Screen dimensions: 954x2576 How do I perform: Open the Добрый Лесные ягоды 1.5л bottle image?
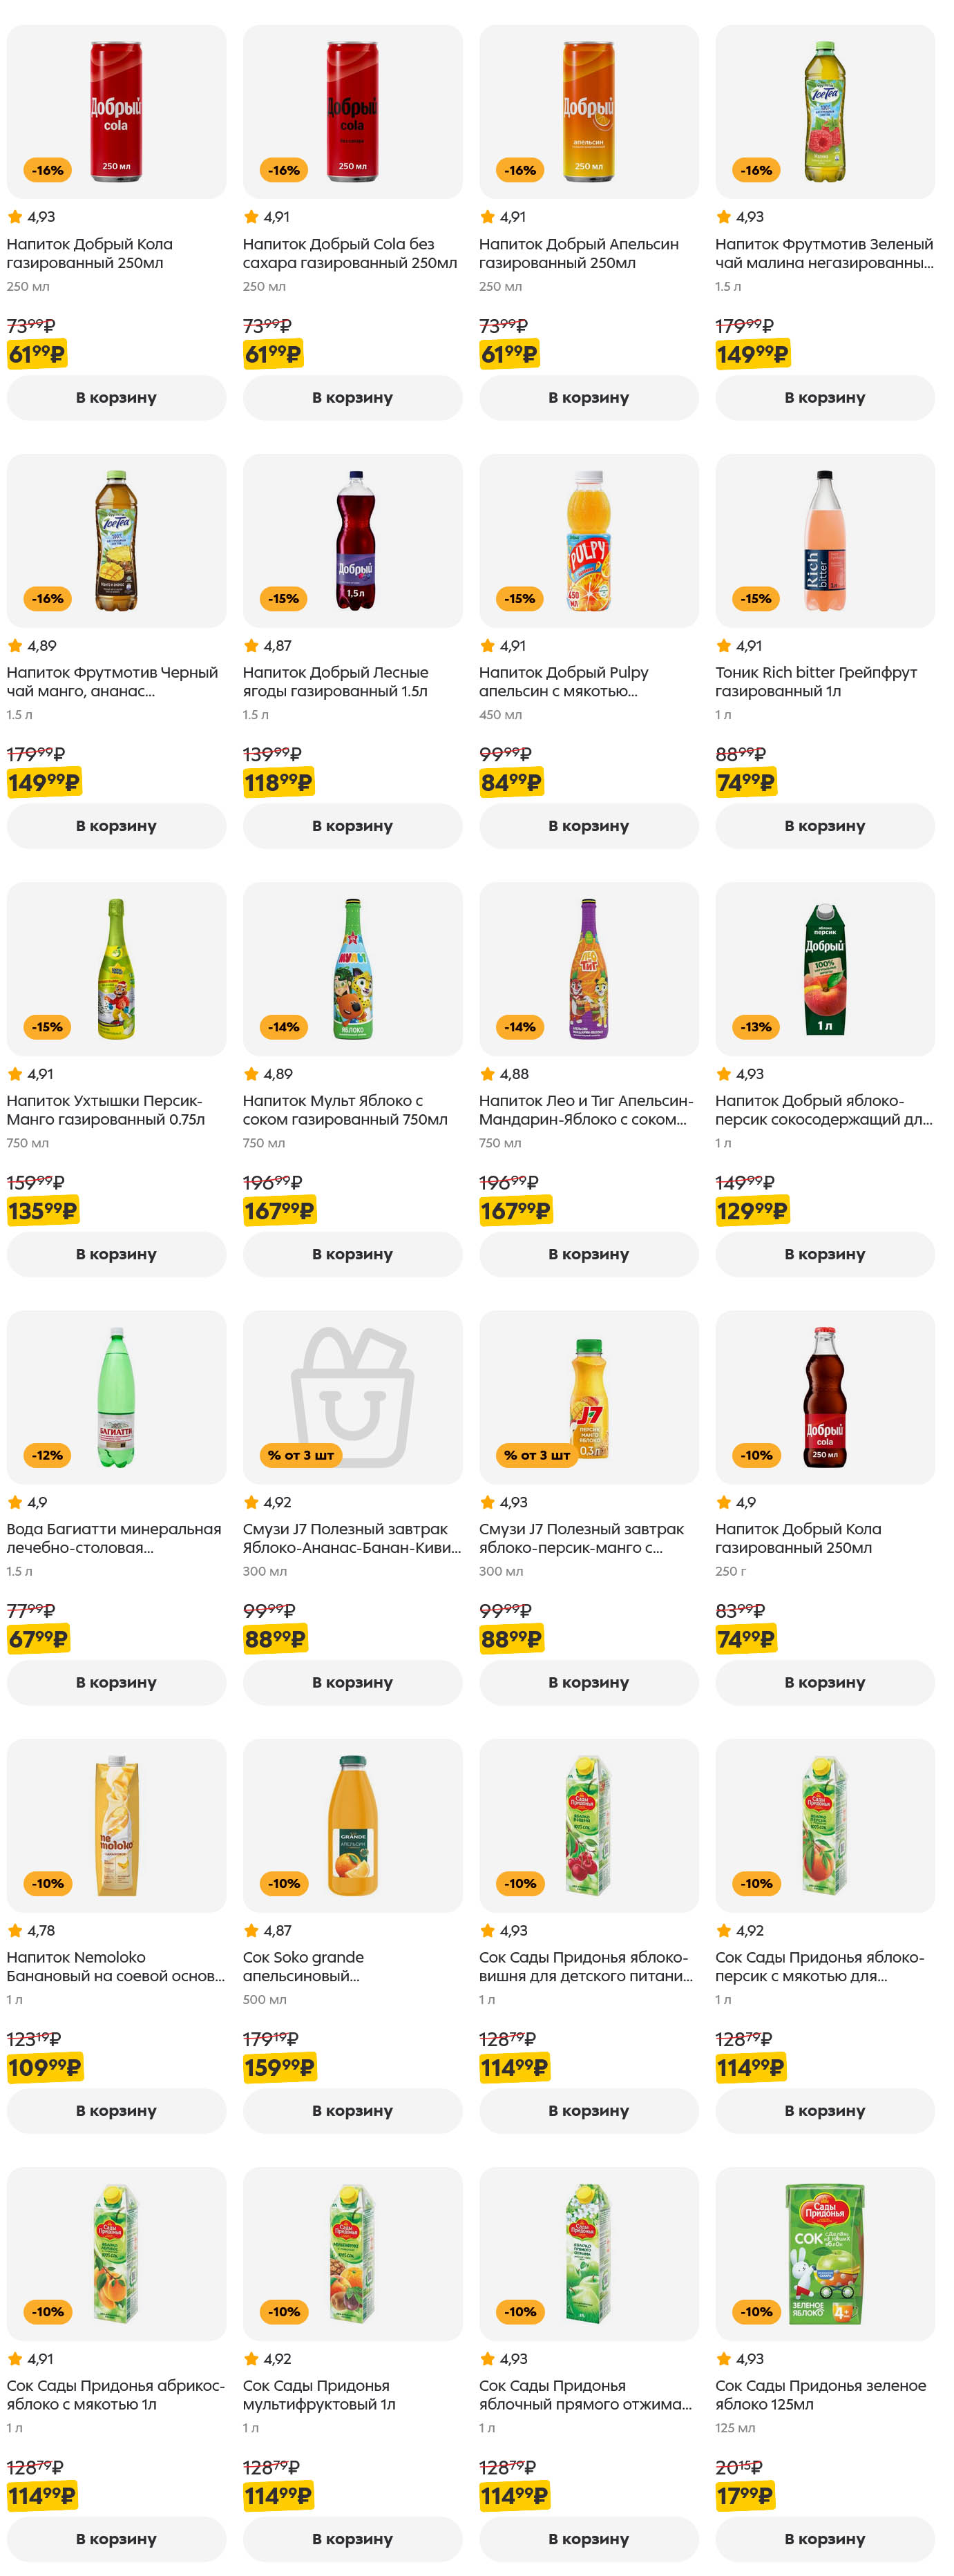pos(354,540)
